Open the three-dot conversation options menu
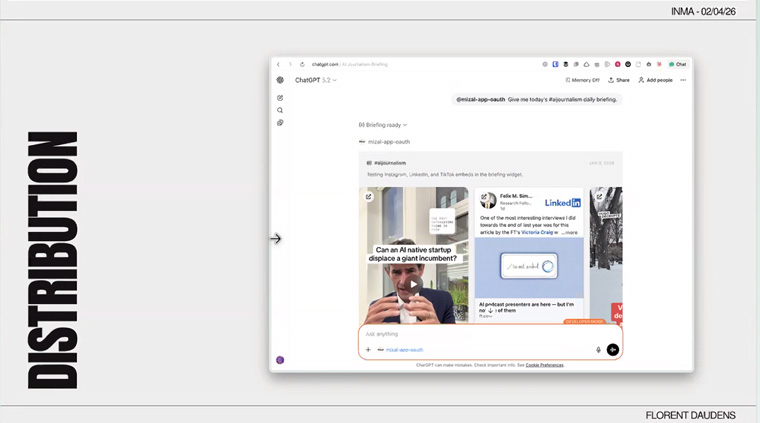 (x=683, y=80)
